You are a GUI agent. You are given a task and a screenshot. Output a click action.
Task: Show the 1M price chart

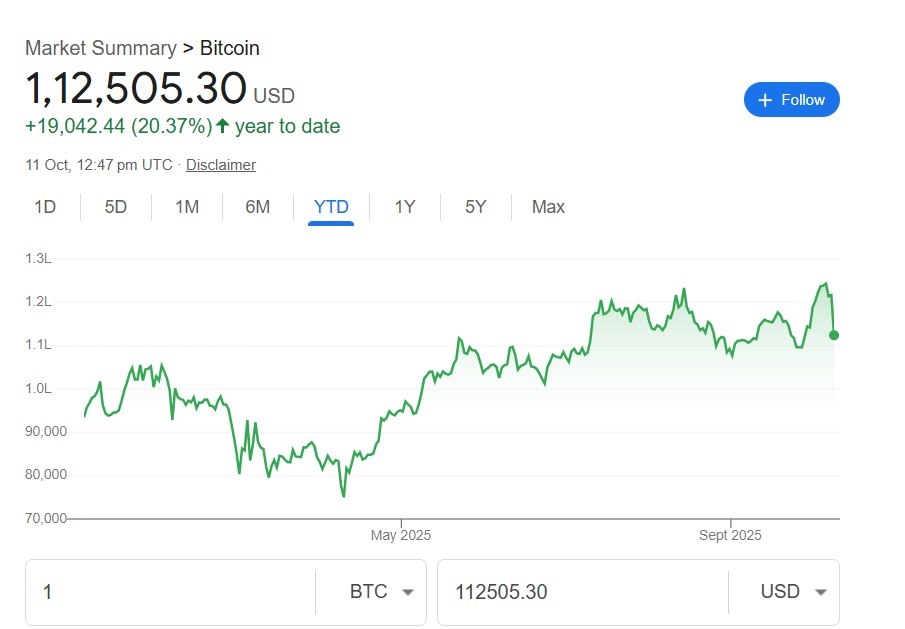click(x=187, y=207)
